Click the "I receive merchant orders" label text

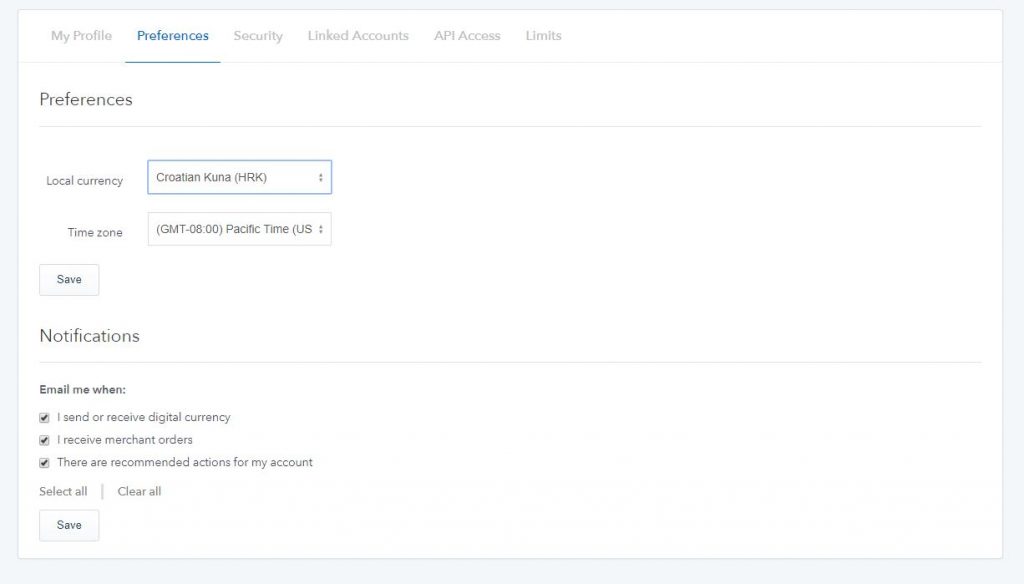click(125, 440)
